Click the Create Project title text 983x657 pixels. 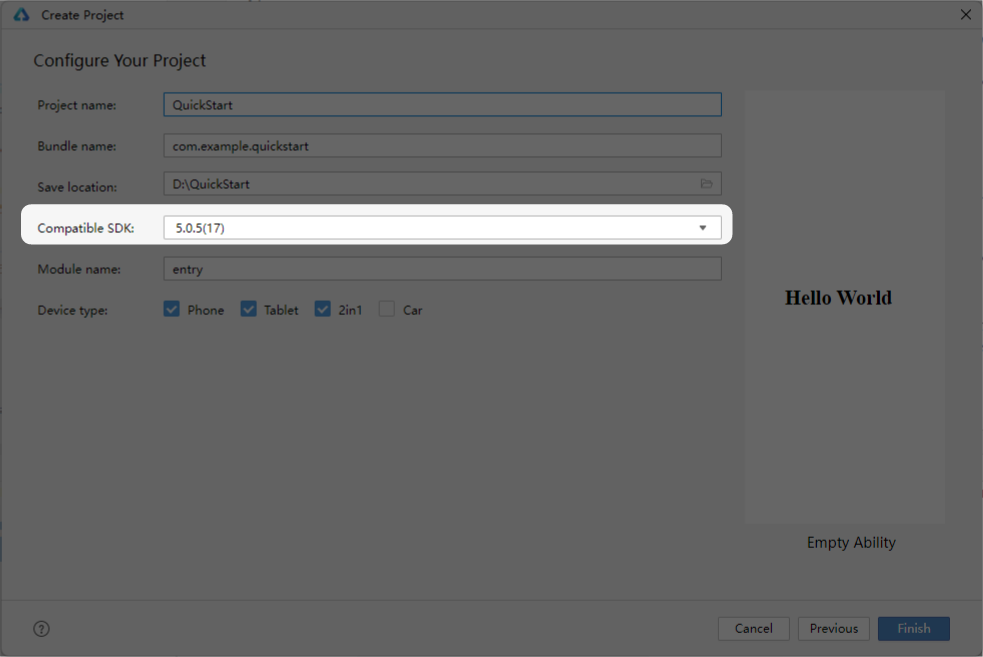pos(82,15)
